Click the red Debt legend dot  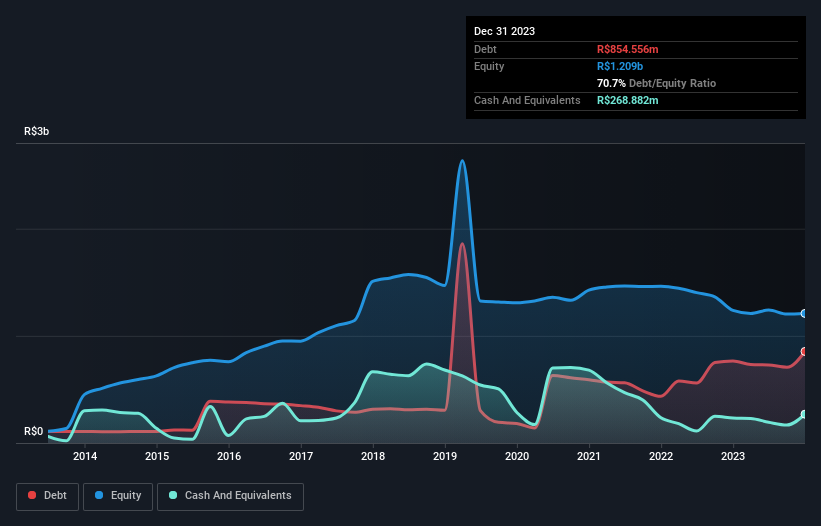click(x=32, y=495)
